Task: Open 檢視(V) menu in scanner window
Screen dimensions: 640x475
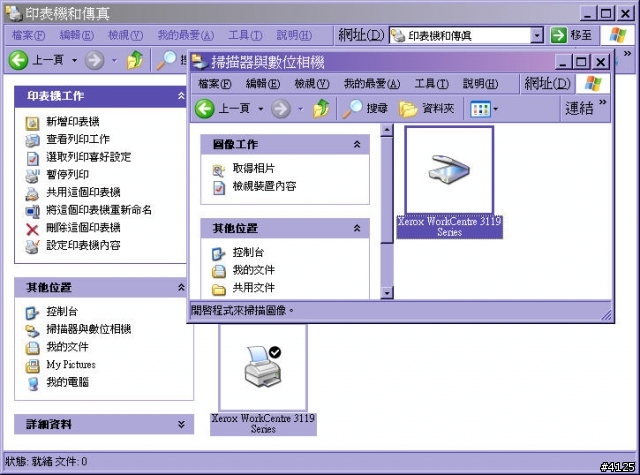Action: point(312,84)
